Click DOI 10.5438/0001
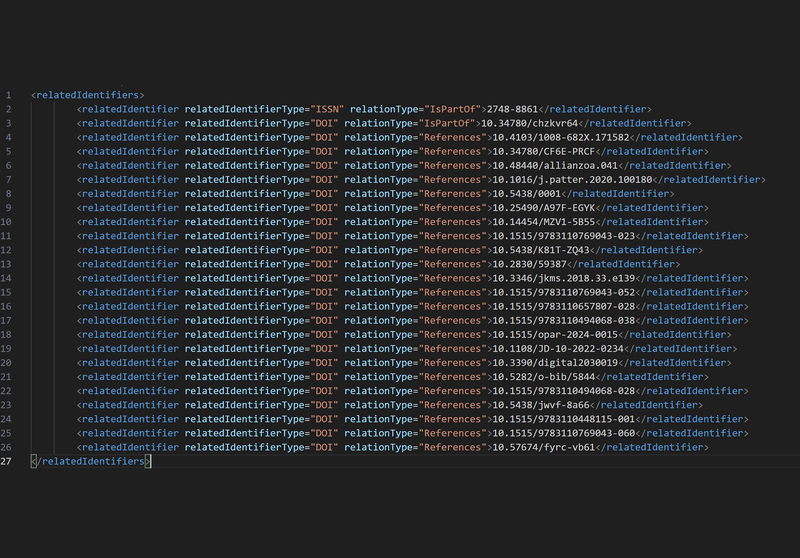The image size is (800, 558). pyautogui.click(x=527, y=194)
